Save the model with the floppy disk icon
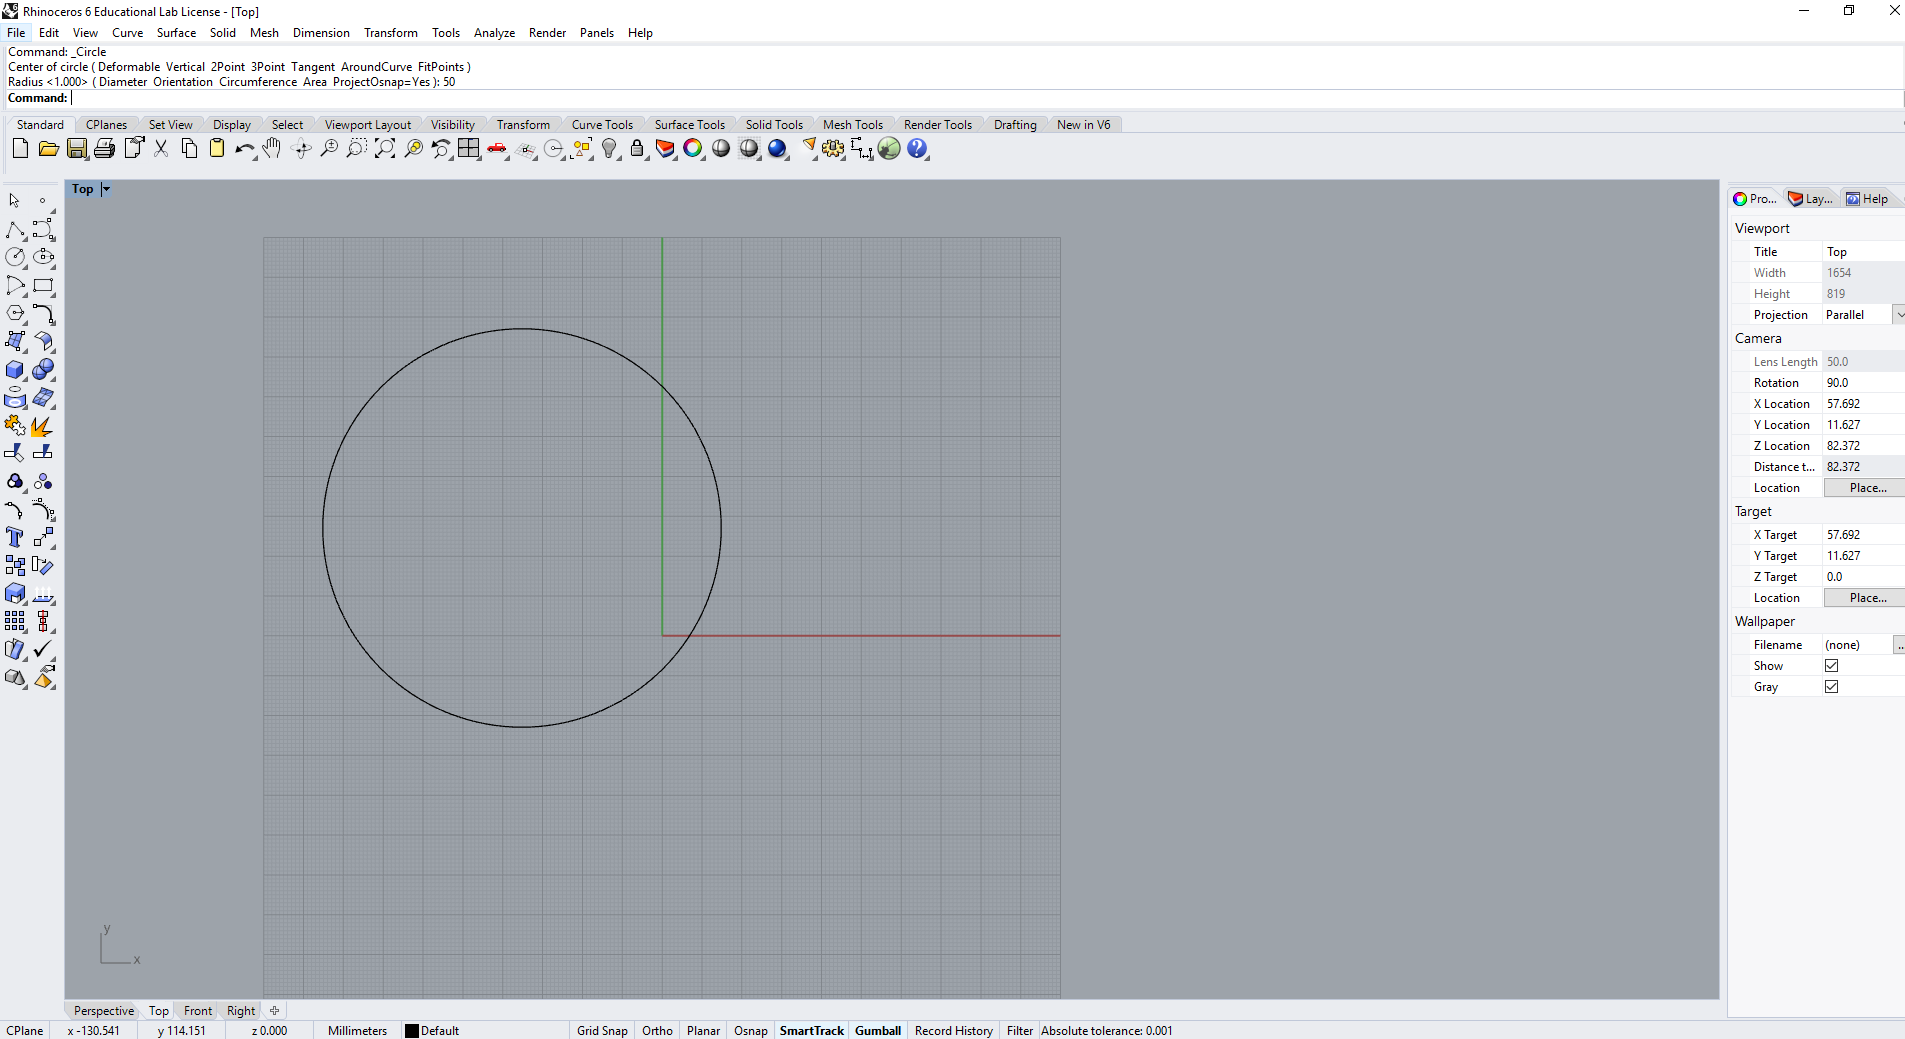Screen dimensions: 1905x1039 pyautogui.click(x=77, y=149)
